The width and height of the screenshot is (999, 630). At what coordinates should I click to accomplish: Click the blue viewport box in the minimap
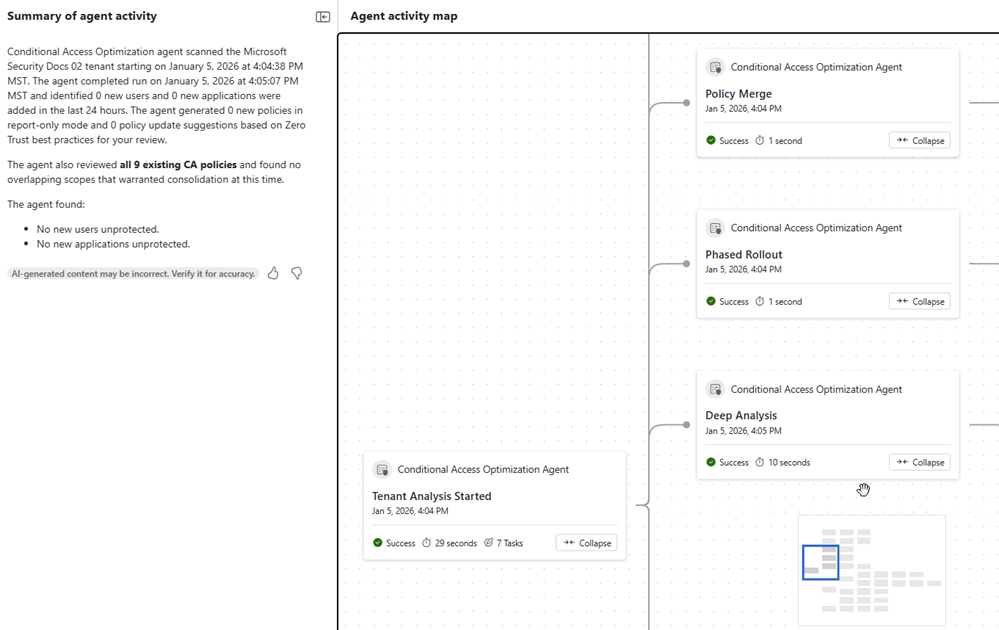click(820, 563)
